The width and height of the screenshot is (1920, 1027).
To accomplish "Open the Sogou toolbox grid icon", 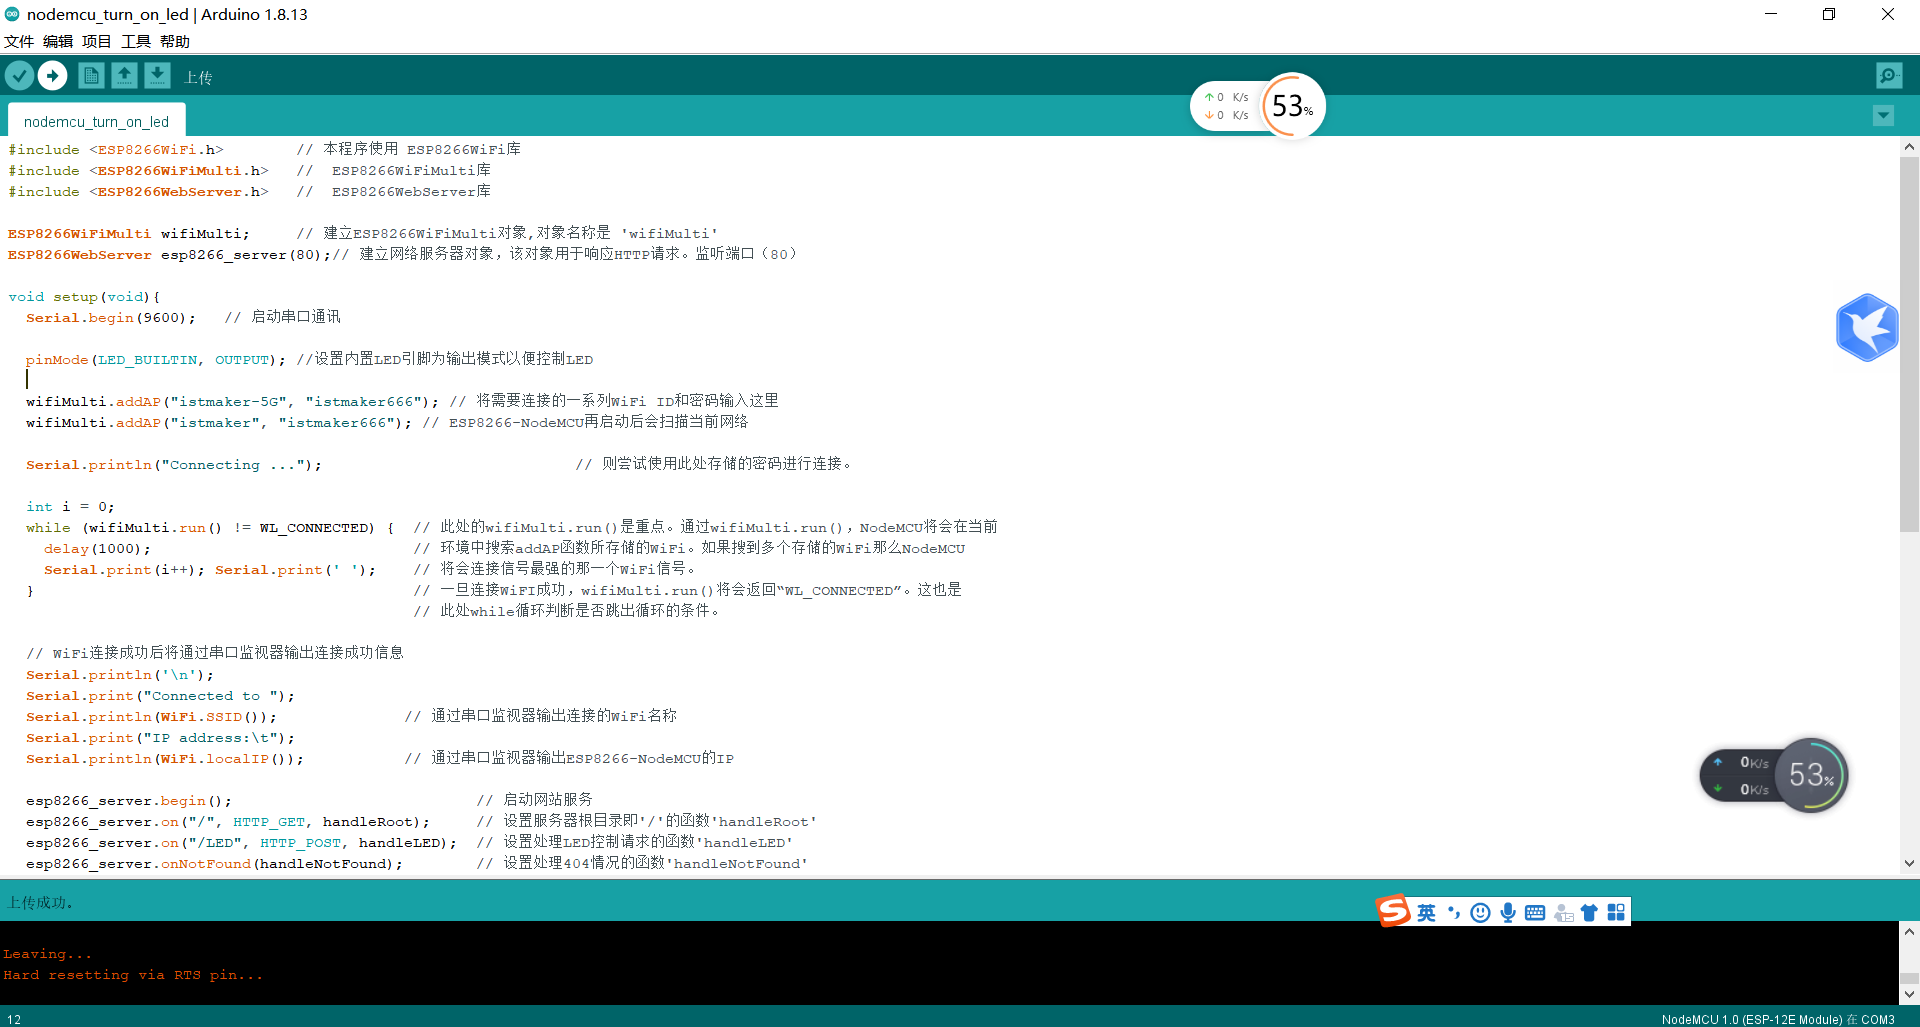I will click(x=1616, y=911).
